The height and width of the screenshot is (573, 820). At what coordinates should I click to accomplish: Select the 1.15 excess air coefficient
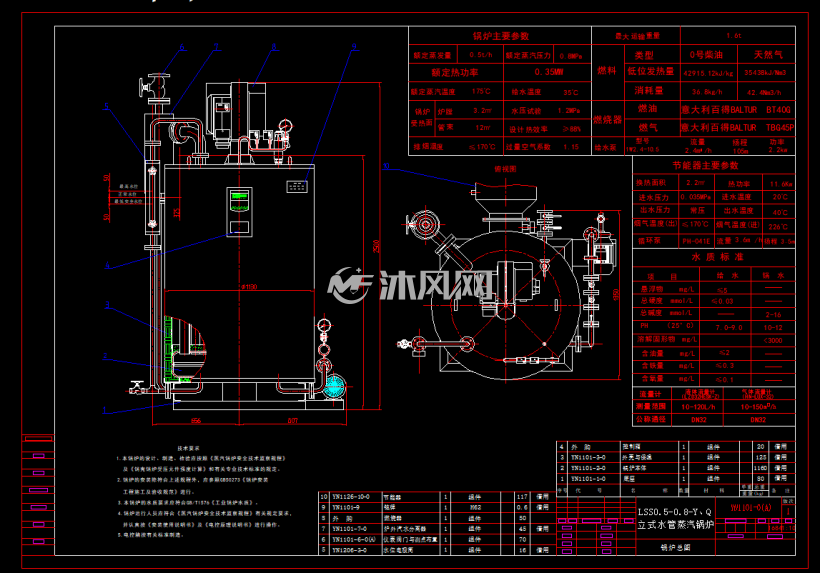pos(571,147)
